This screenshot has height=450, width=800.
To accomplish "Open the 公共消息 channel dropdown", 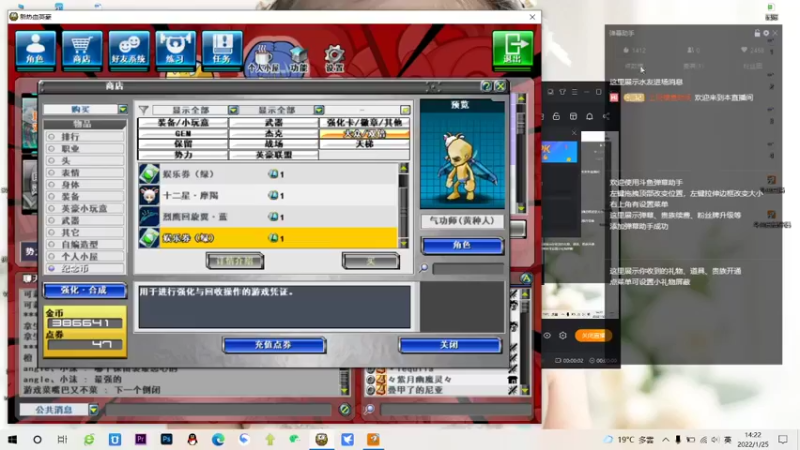I will [93, 409].
